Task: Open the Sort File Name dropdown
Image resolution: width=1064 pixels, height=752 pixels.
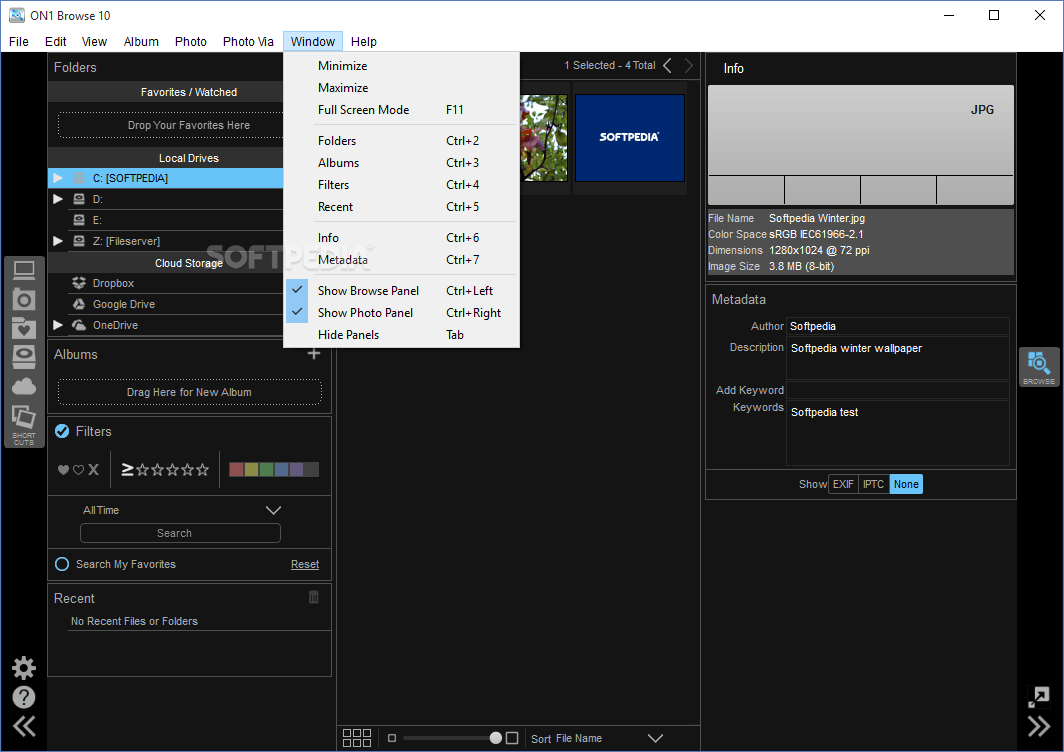Action: click(x=596, y=738)
